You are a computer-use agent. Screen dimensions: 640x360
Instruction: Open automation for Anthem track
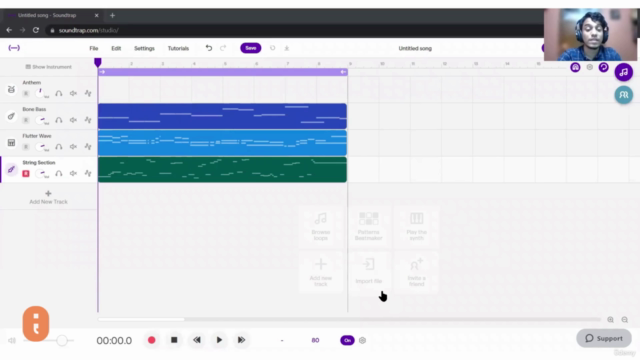click(88, 93)
